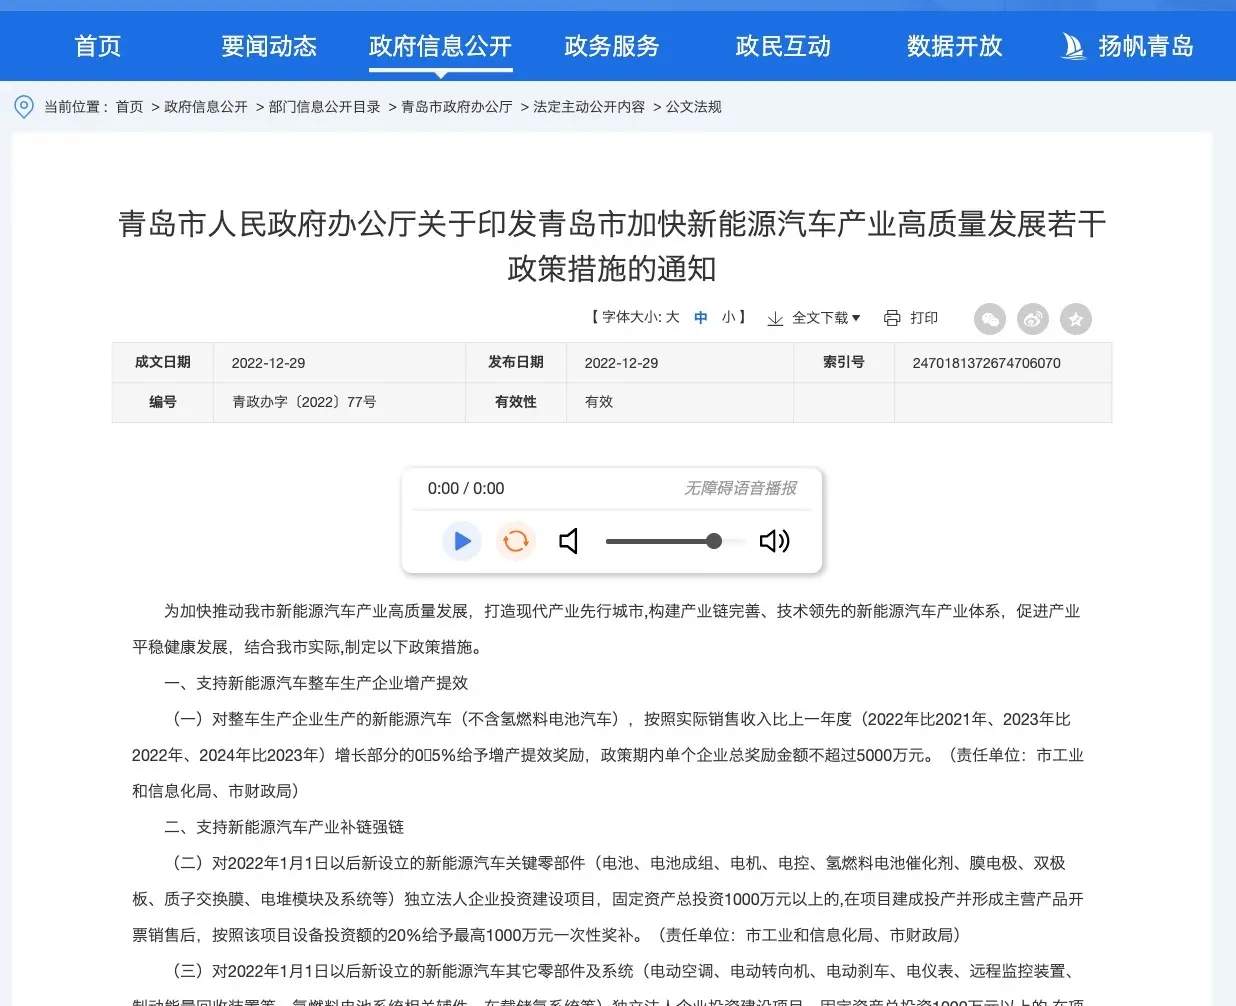Click the 当前位置 breadcrumb label
1236x1006 pixels.
(75, 107)
